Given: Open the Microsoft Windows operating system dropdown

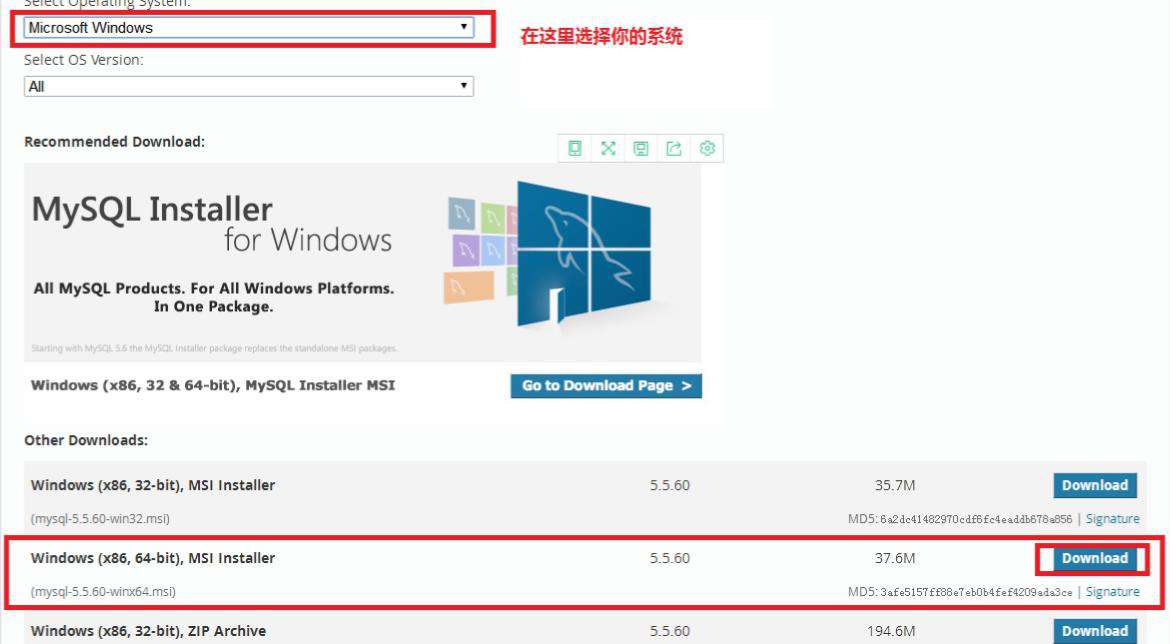Looking at the screenshot, I should [248, 28].
